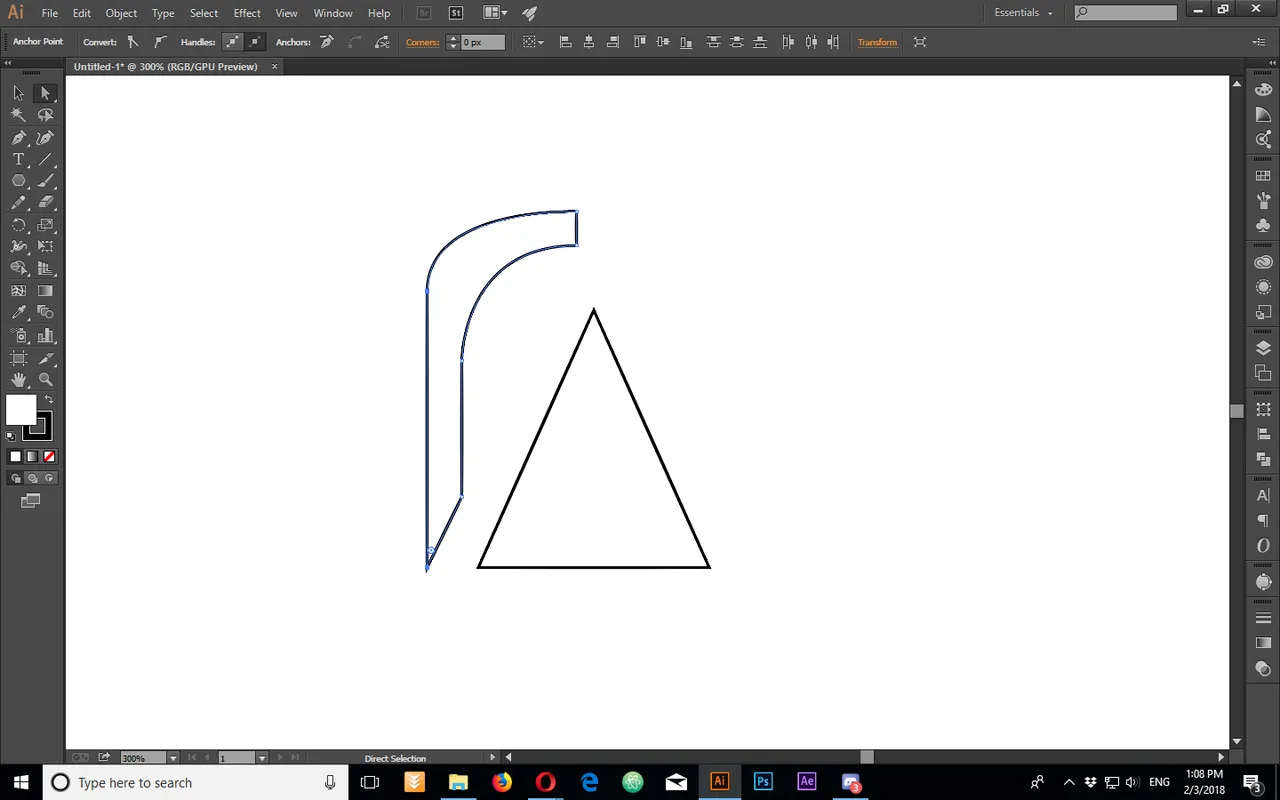
Task: Open the Essentials workspace switcher
Action: point(1024,13)
